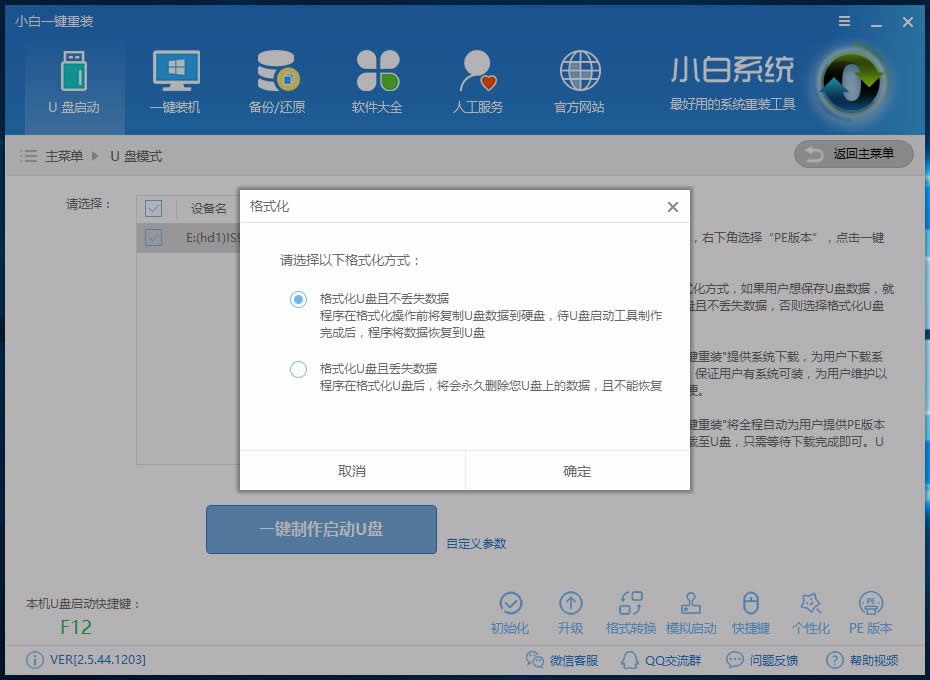
Task: Open the 个性化 personalization settings
Action: (x=812, y=611)
